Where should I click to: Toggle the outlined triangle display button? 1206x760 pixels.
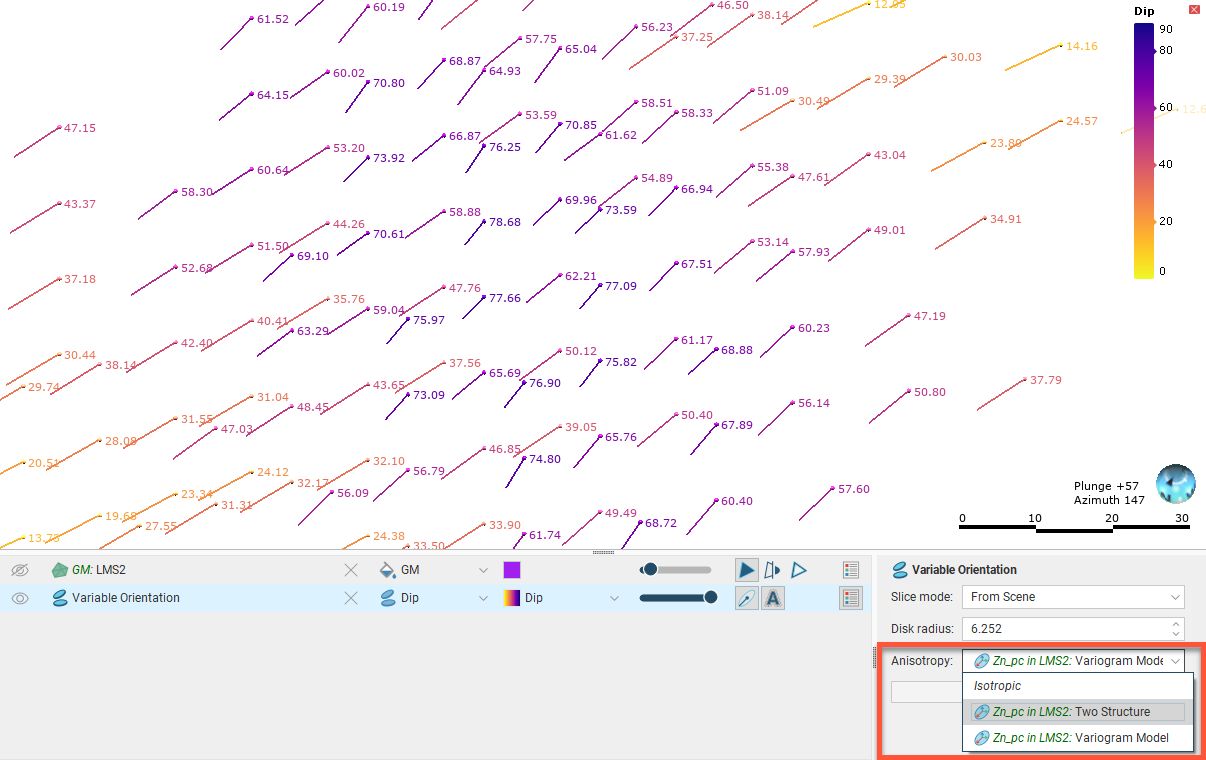(799, 570)
